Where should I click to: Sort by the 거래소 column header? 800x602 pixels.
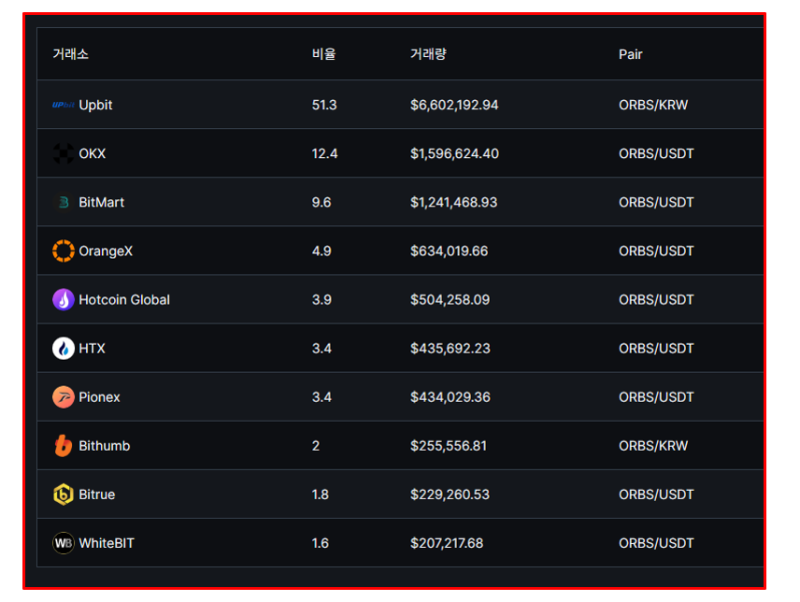pos(71,54)
